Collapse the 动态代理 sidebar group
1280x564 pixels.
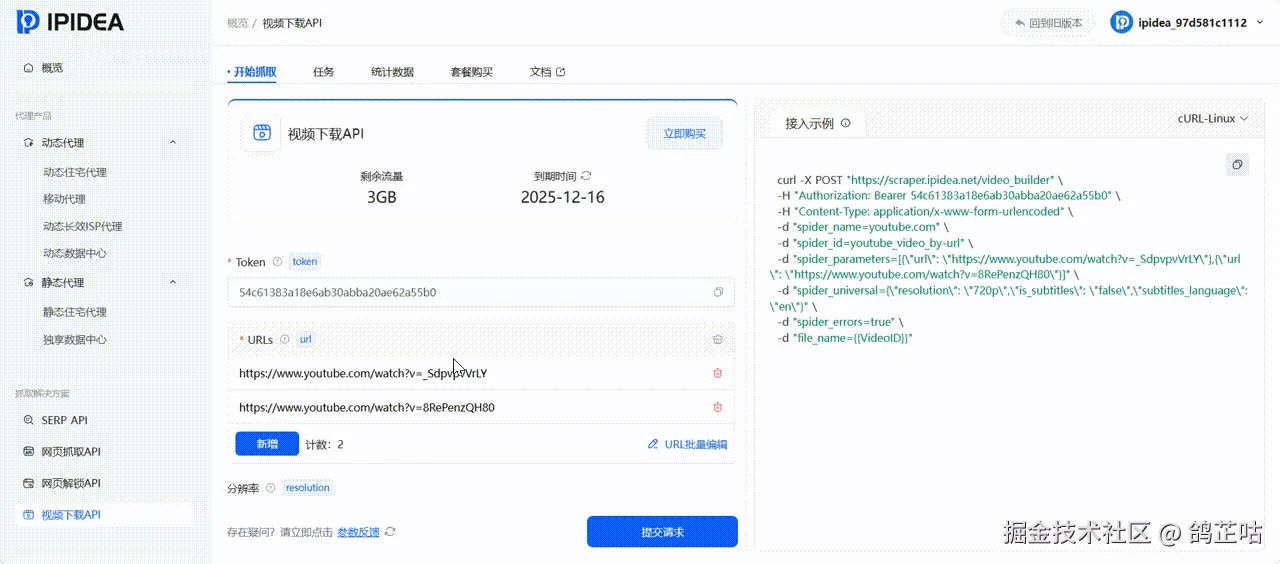click(x=173, y=143)
